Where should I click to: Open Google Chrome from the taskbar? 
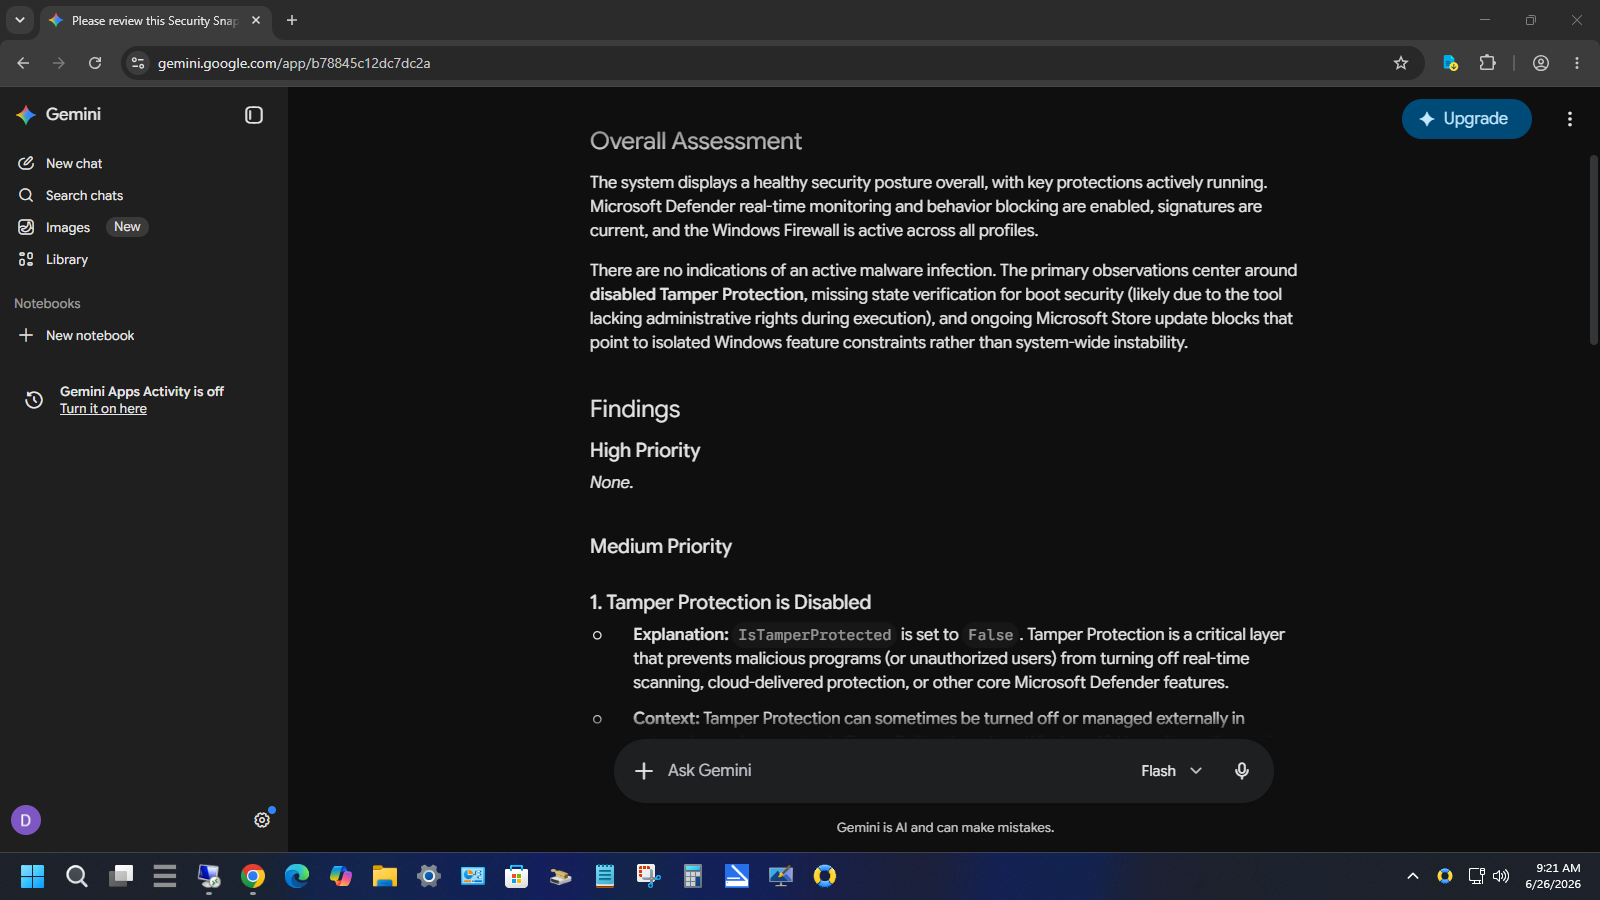pos(253,876)
